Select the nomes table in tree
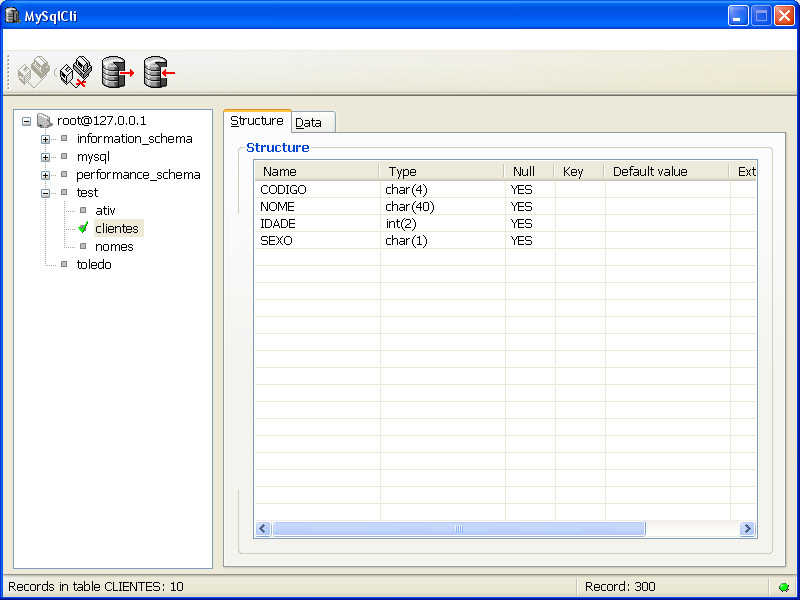 [114, 247]
